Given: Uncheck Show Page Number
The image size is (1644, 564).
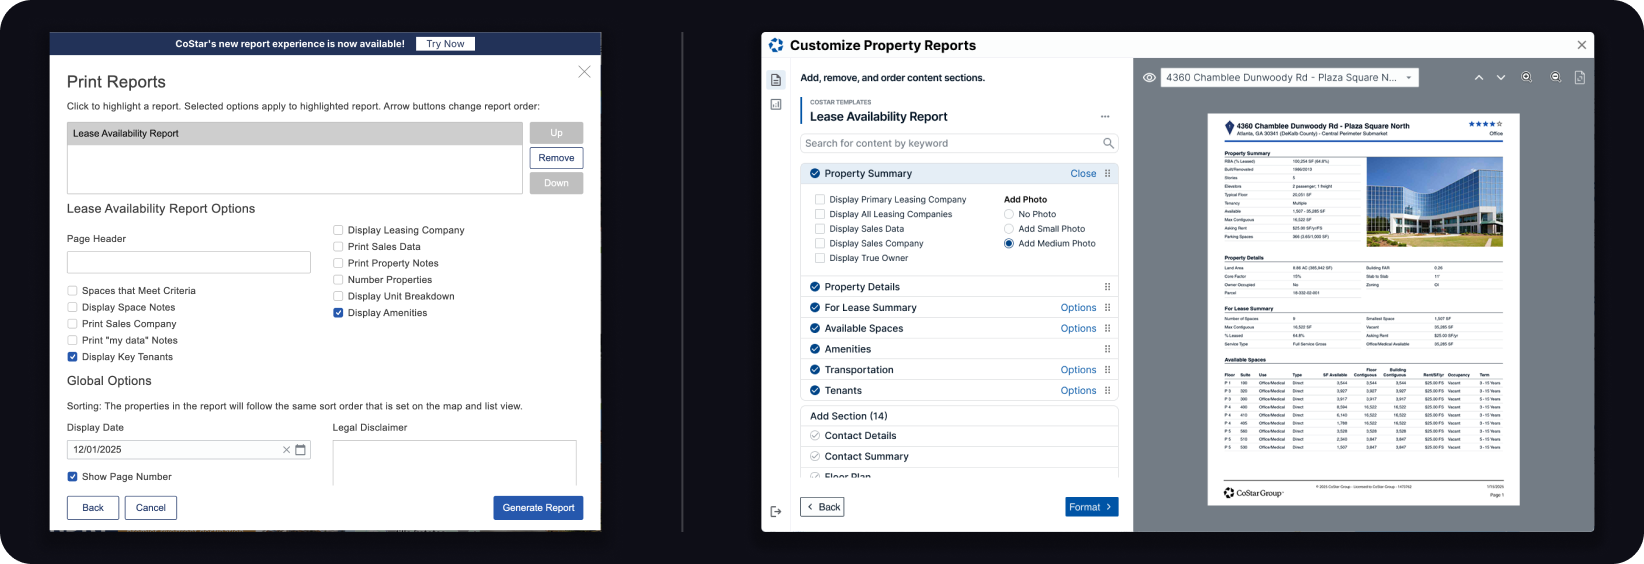Looking at the screenshot, I should (x=72, y=477).
